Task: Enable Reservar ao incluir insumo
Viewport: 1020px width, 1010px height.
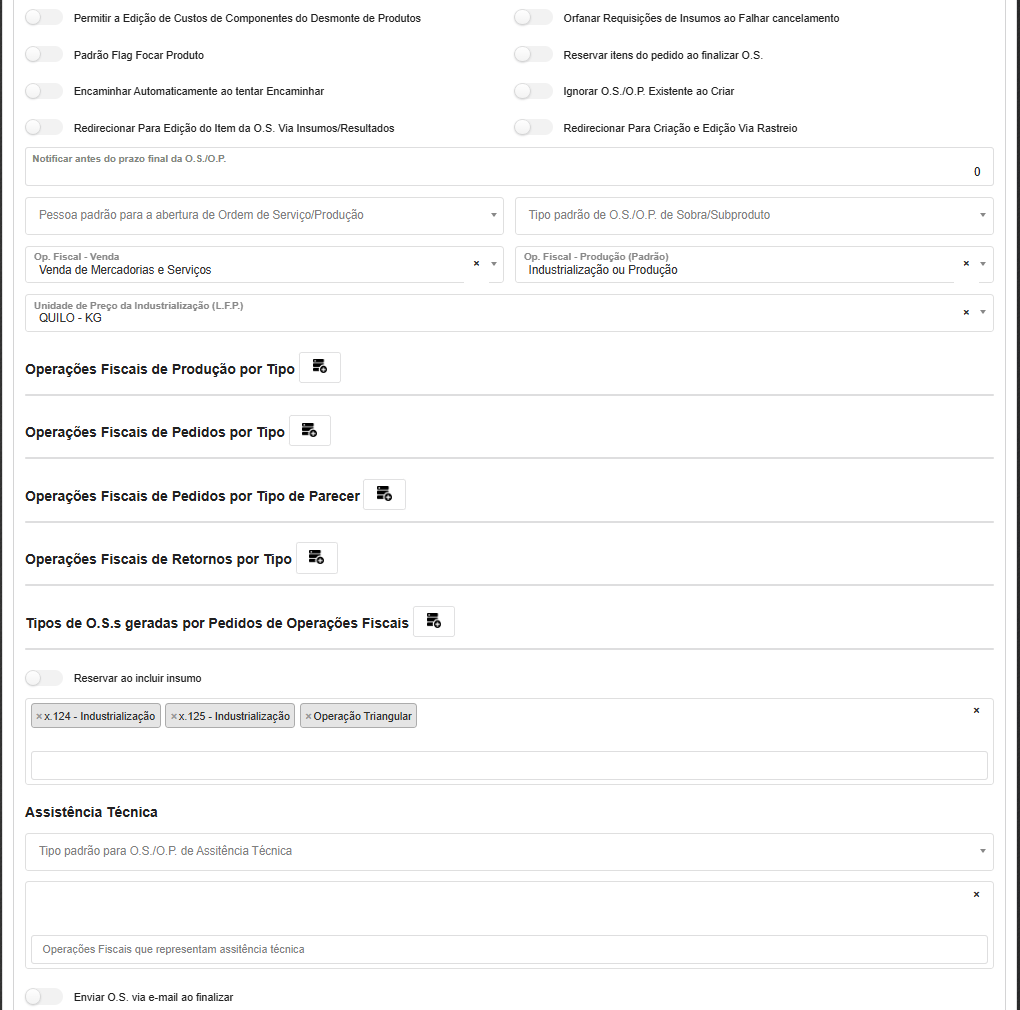Action: pyautogui.click(x=44, y=678)
